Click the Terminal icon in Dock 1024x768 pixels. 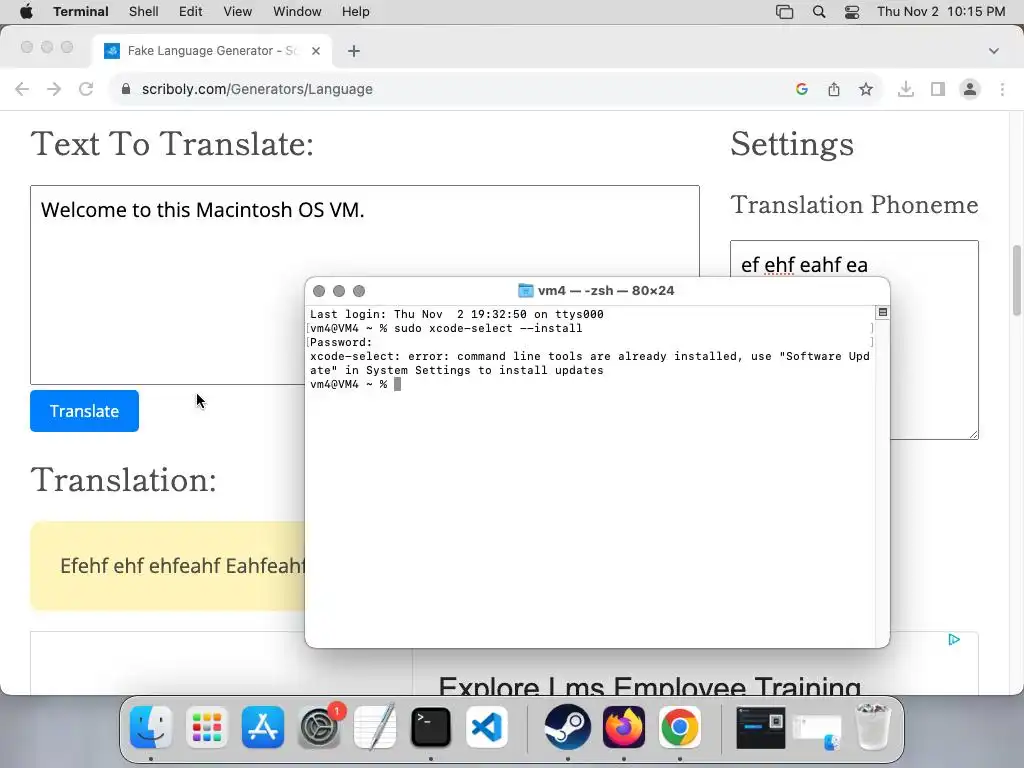pyautogui.click(x=431, y=727)
